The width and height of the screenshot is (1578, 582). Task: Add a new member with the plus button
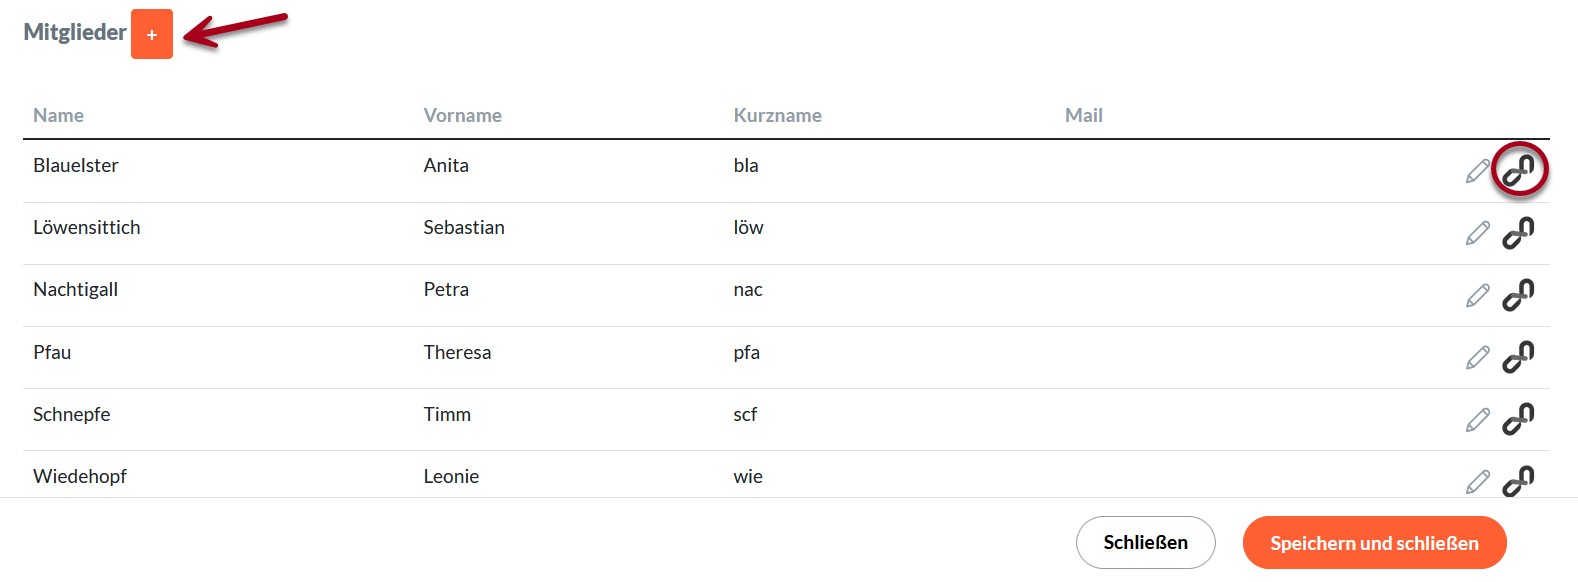(x=151, y=33)
